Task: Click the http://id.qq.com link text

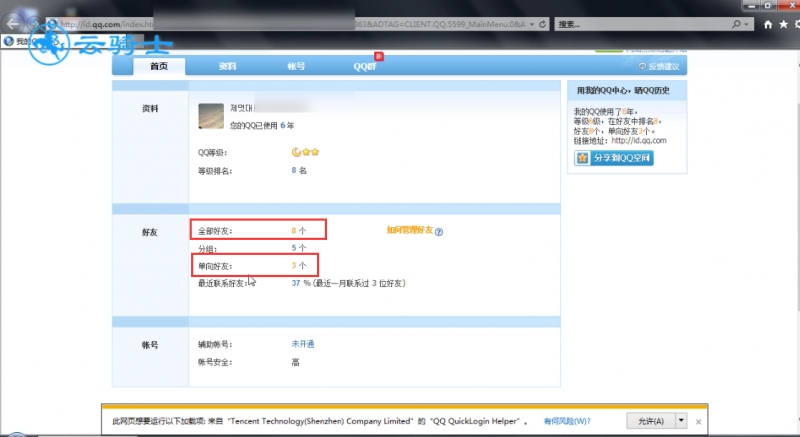Action: (x=639, y=141)
